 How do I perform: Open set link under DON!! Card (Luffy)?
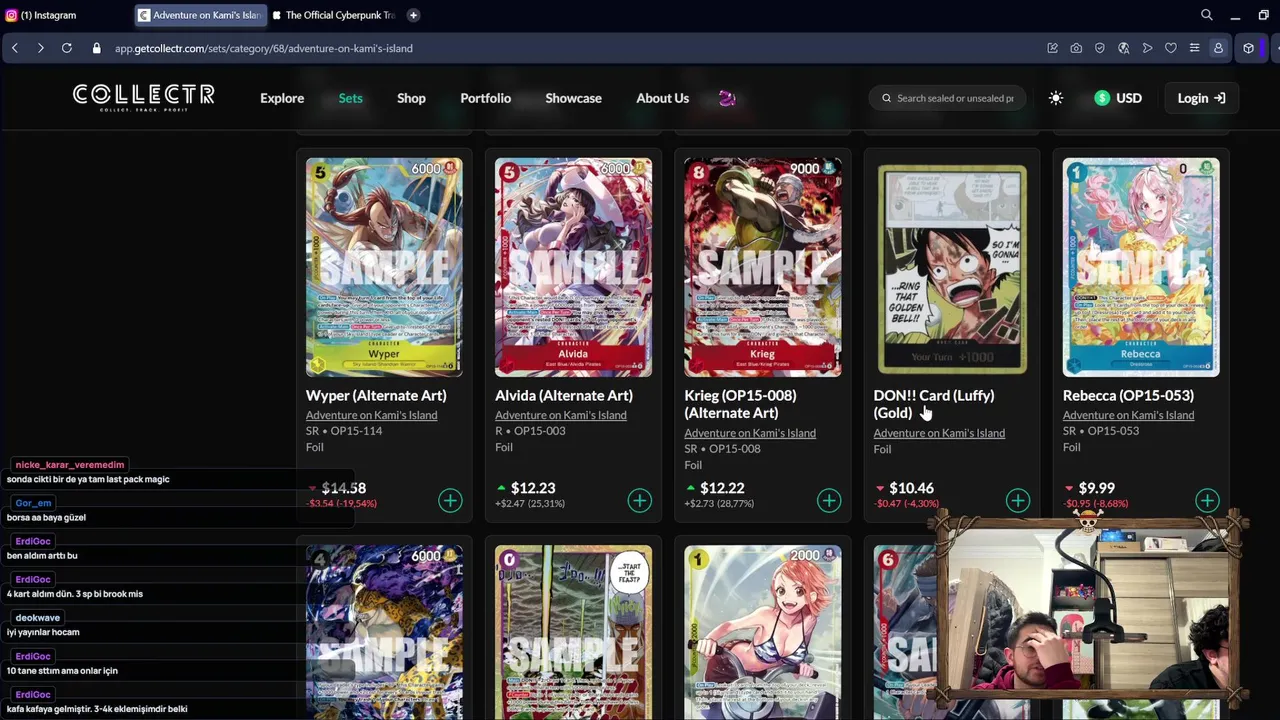[x=939, y=433]
